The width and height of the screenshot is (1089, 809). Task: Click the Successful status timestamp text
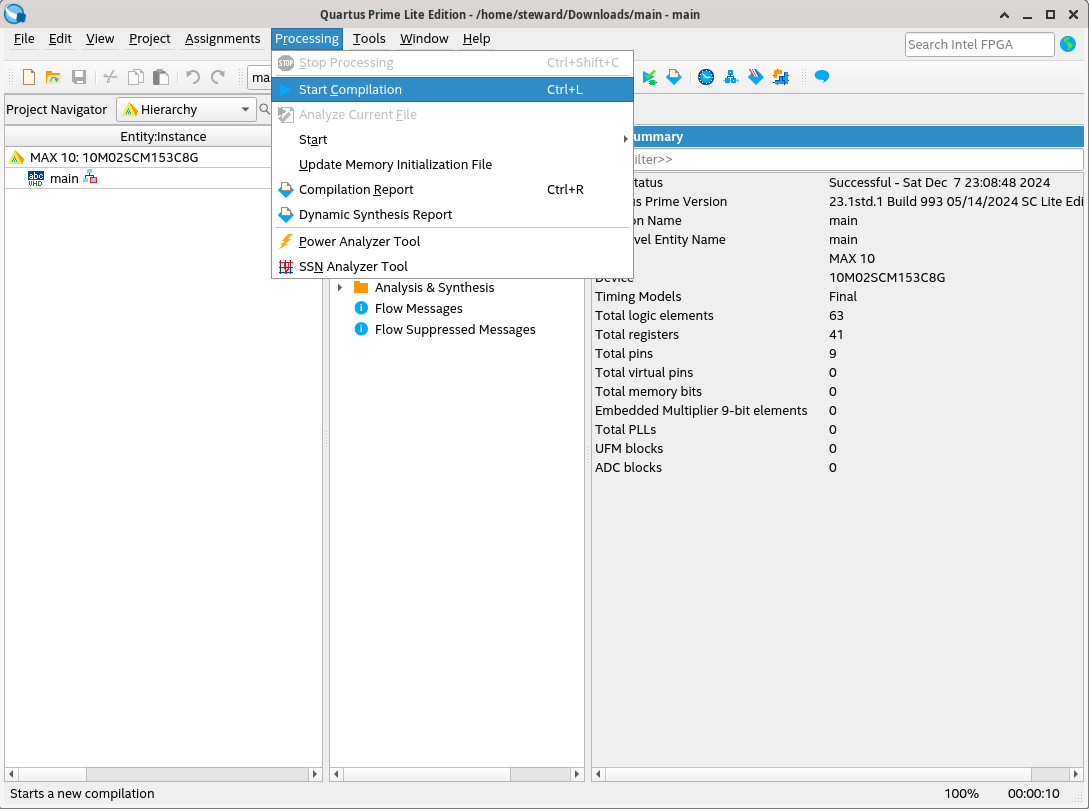point(939,183)
